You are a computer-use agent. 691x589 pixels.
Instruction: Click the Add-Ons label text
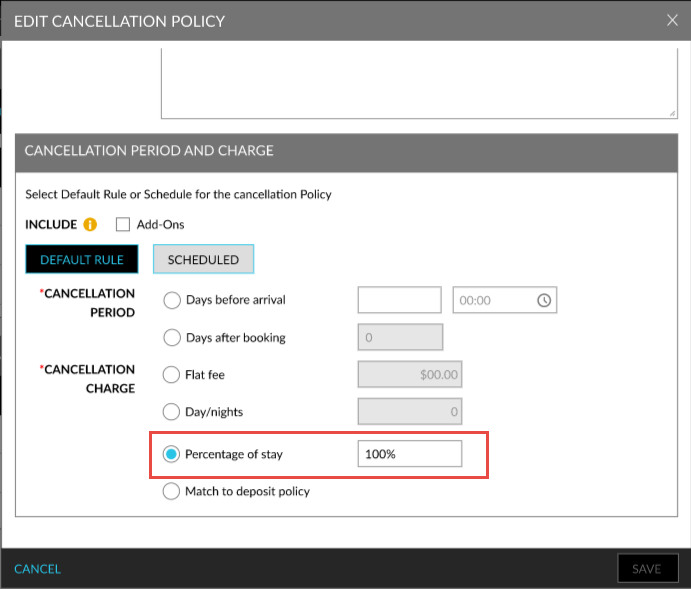point(160,225)
